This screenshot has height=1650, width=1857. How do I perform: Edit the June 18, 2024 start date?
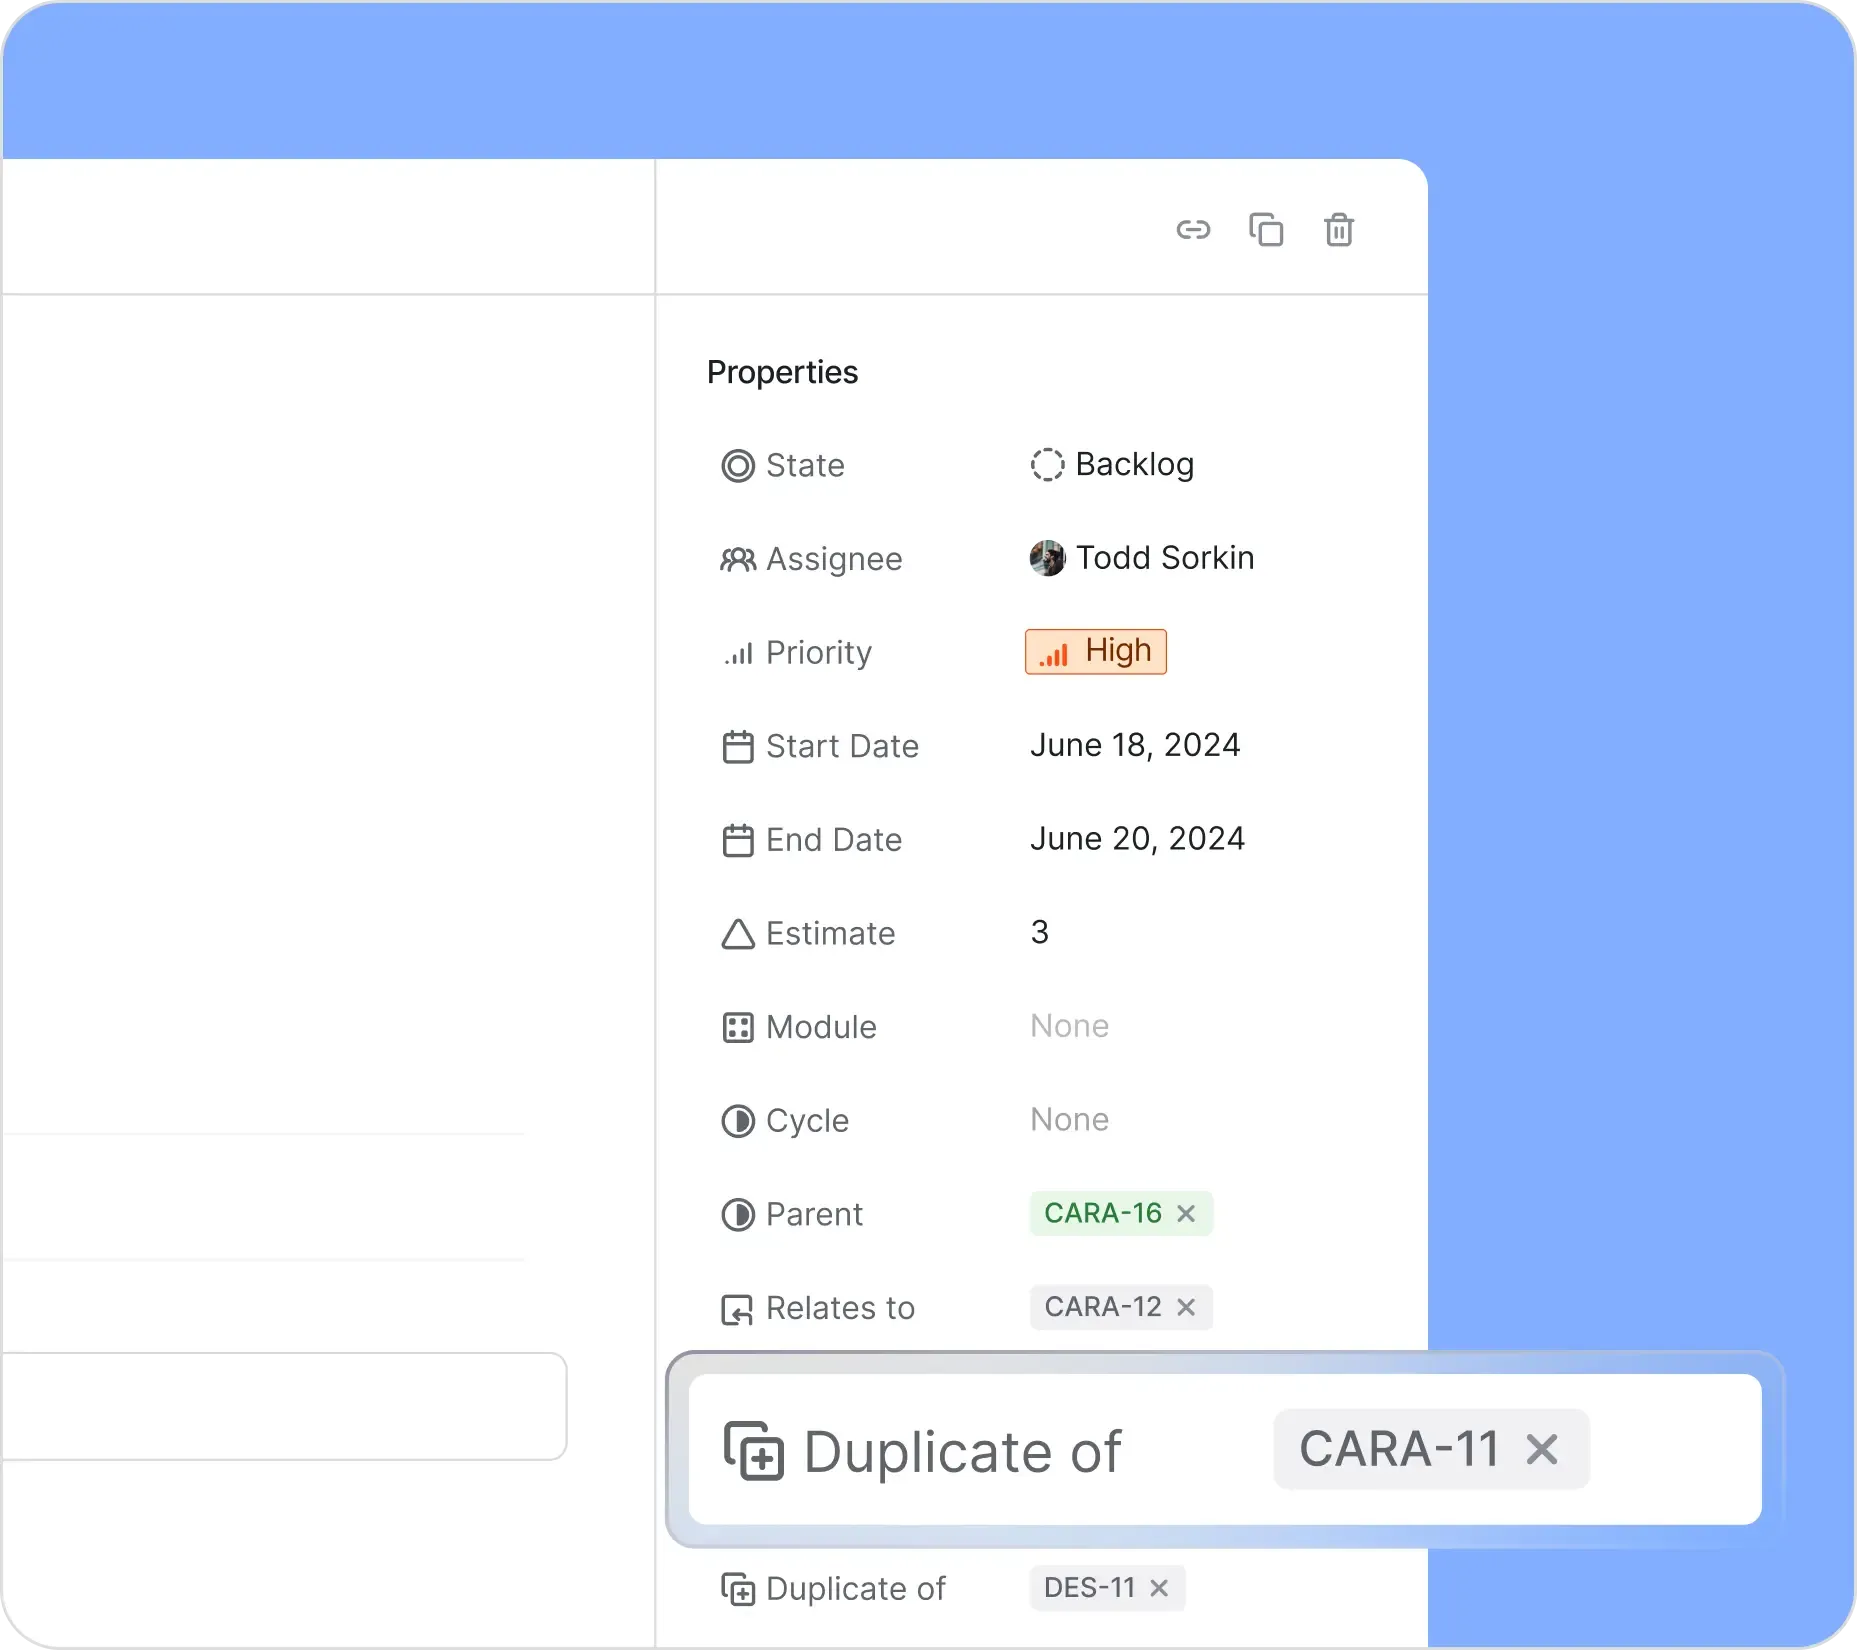point(1135,746)
